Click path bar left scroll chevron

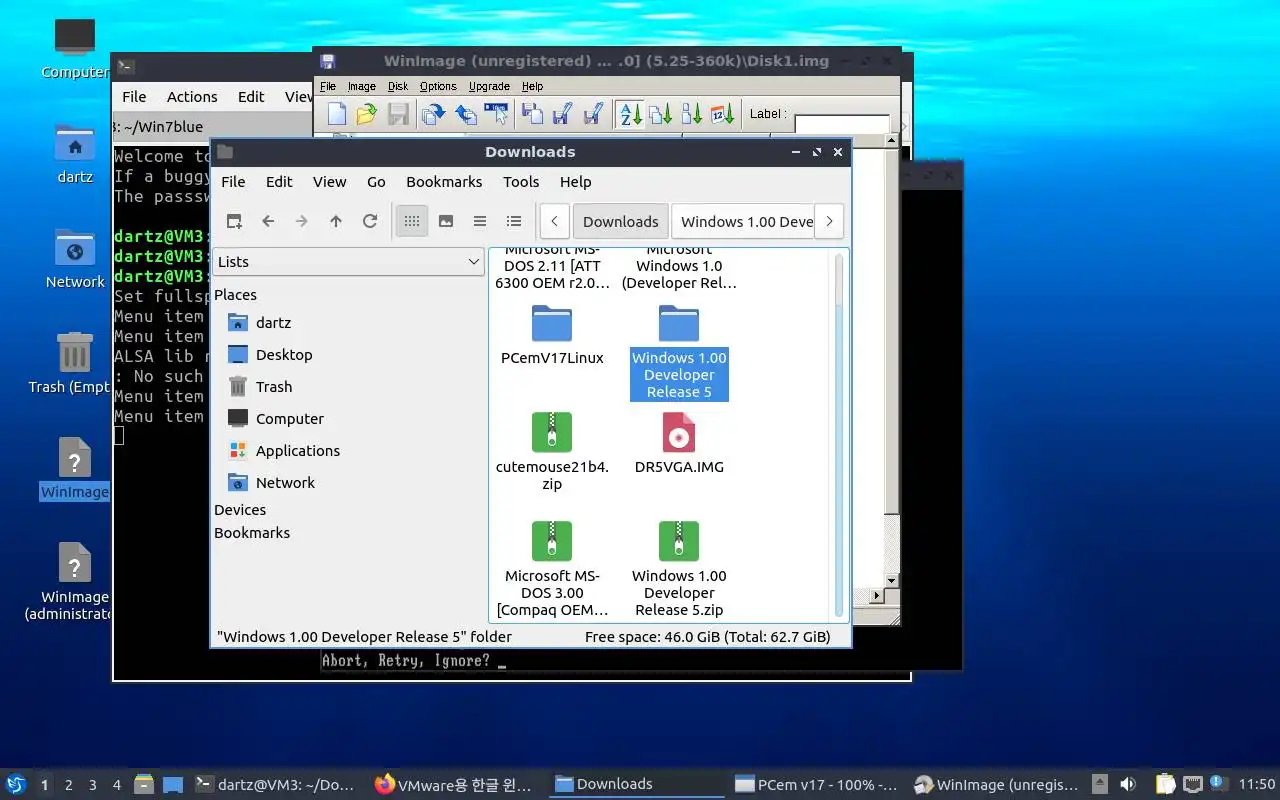(x=554, y=221)
